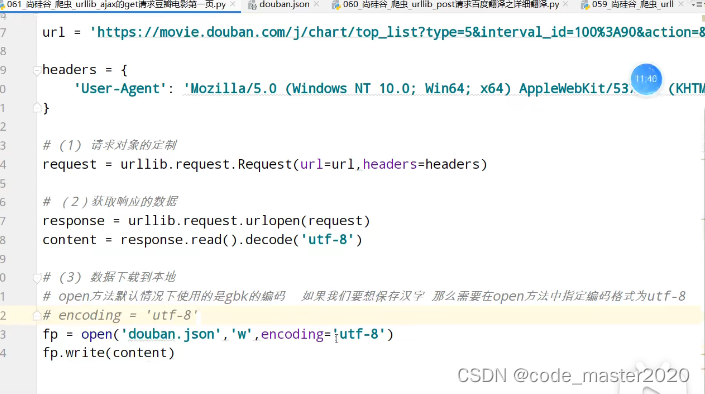705x394 pixels.
Task: Click the 'utf-8' string in open call
Action: coord(359,334)
